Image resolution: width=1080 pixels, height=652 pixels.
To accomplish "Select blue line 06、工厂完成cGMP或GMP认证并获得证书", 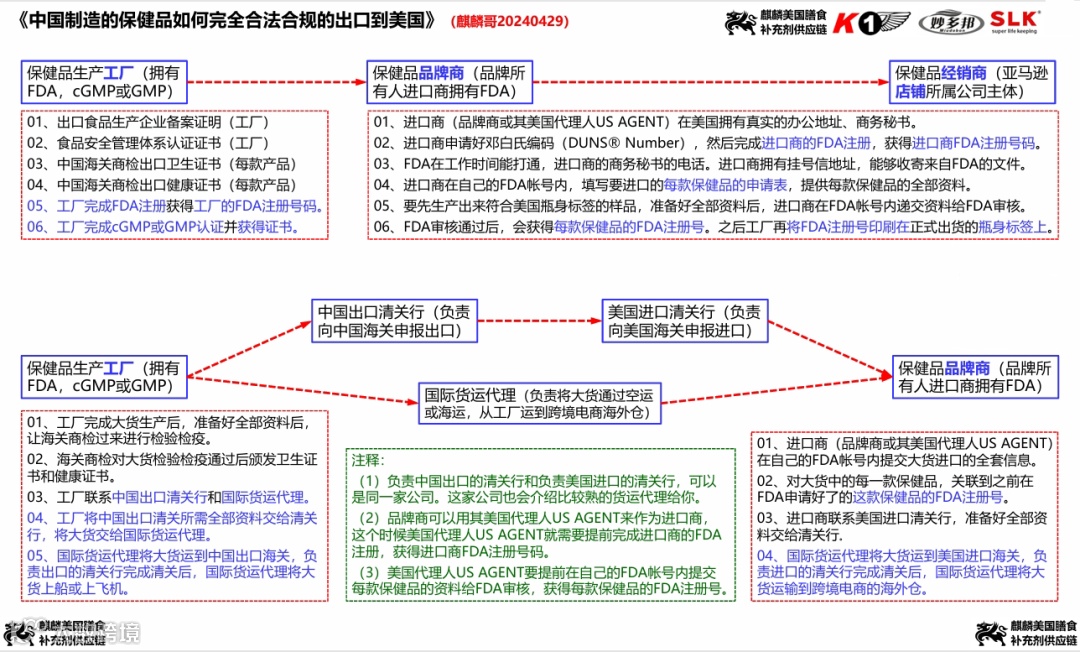I will point(163,227).
